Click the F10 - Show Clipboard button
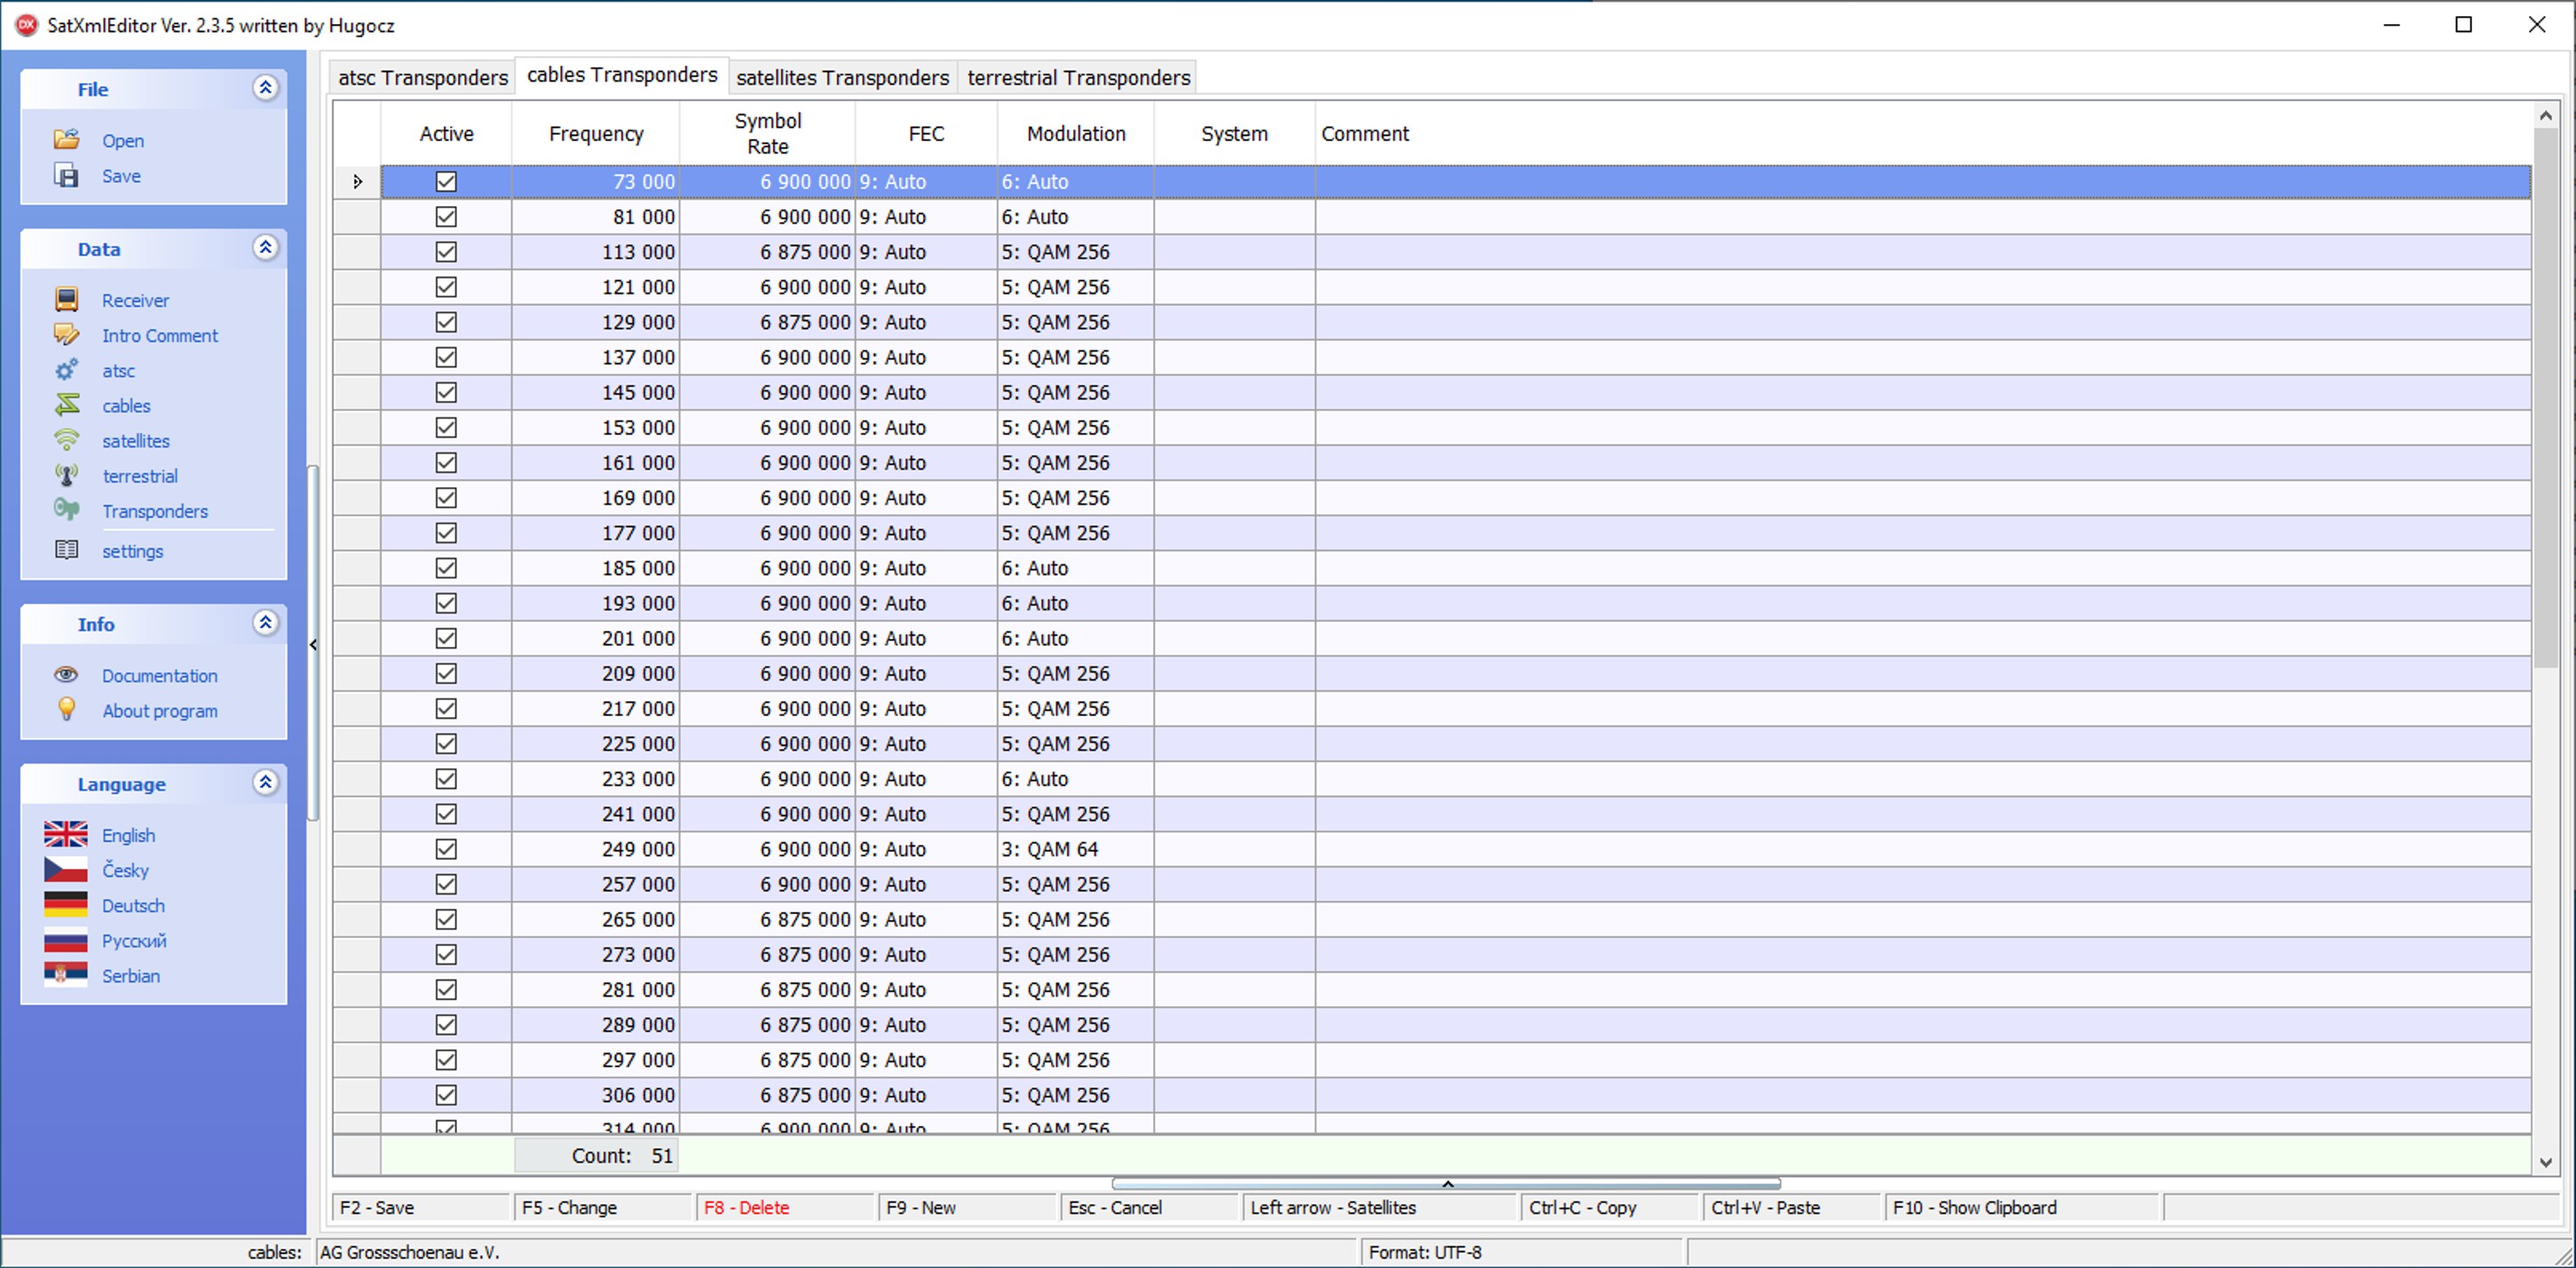The width and height of the screenshot is (2576, 1268). click(2022, 1207)
